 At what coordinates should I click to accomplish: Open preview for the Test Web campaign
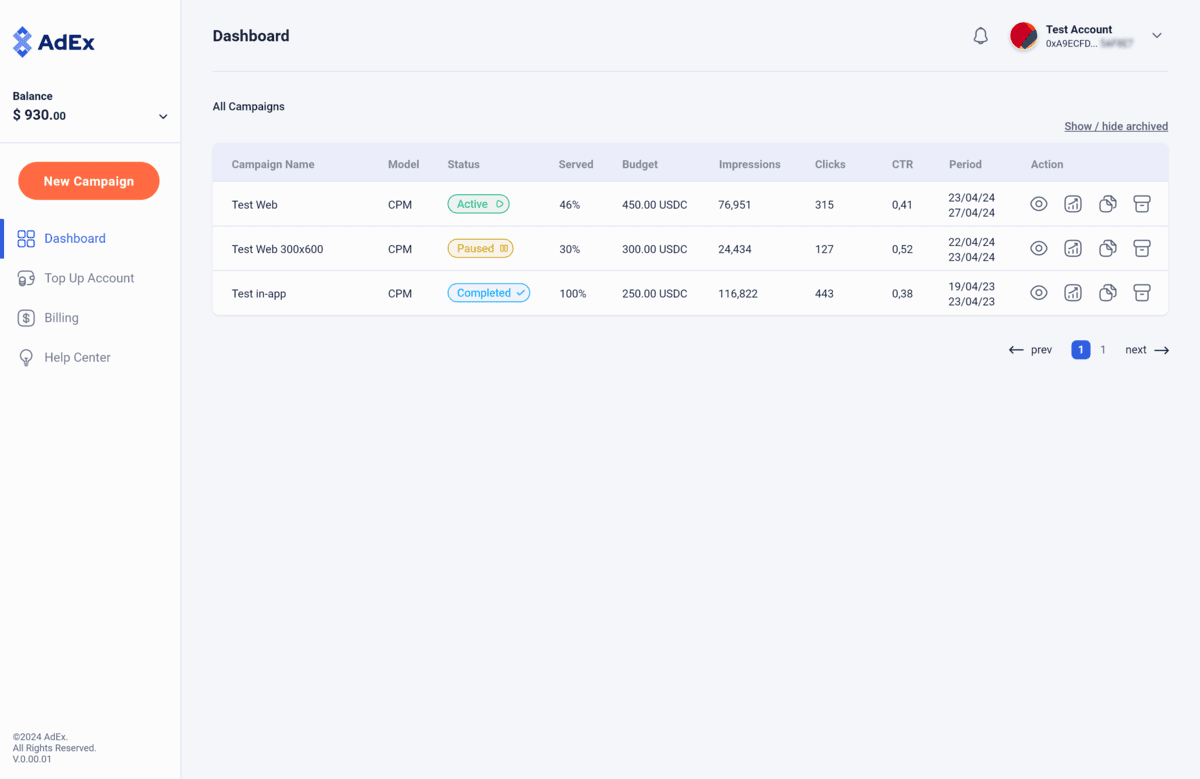[1038, 204]
